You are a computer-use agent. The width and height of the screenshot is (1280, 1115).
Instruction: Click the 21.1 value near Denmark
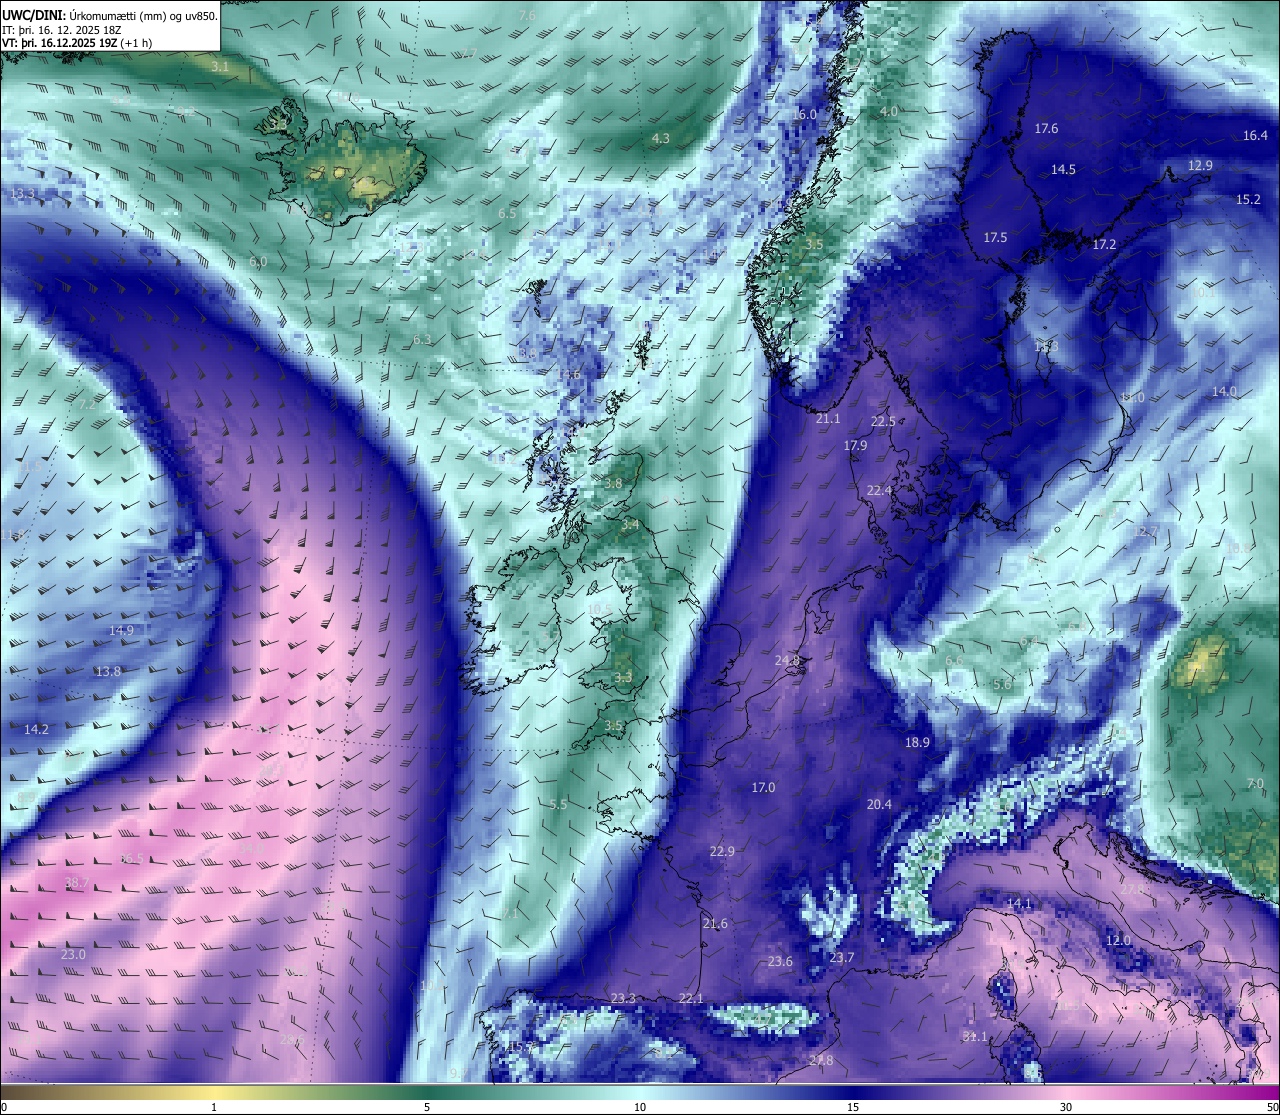pos(828,418)
